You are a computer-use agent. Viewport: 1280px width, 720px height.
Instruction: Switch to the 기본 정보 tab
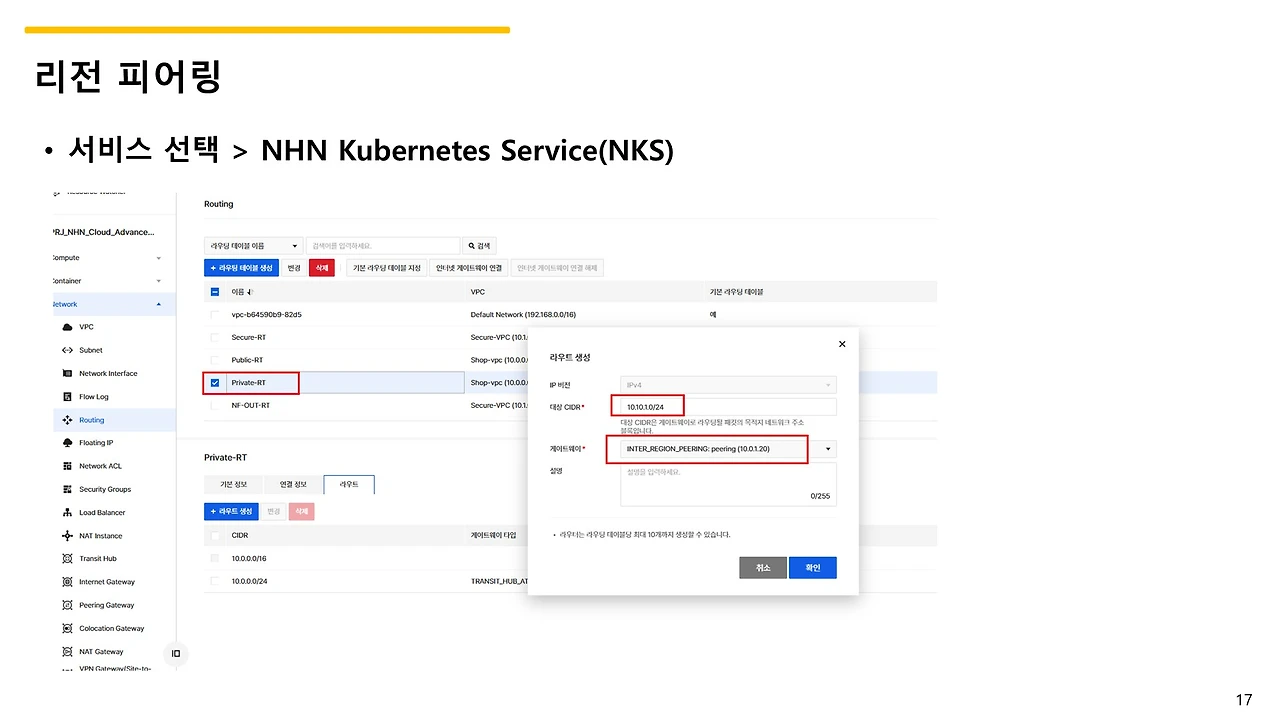pyautogui.click(x=233, y=485)
